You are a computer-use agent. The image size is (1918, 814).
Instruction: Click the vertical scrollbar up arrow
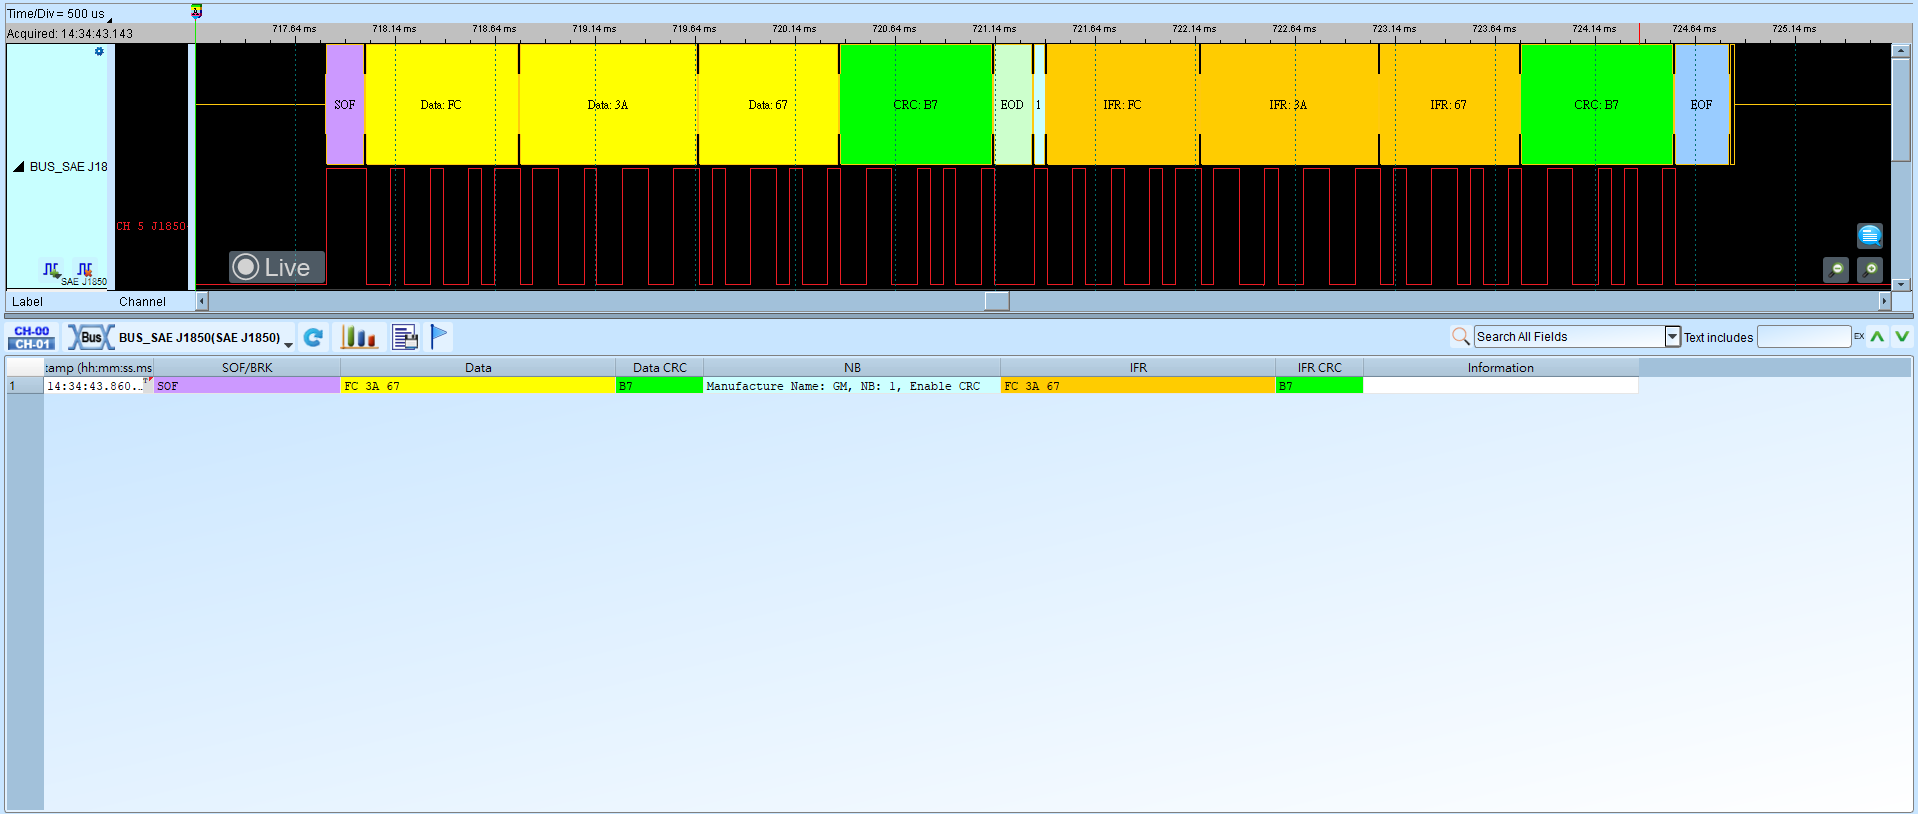pos(1901,51)
